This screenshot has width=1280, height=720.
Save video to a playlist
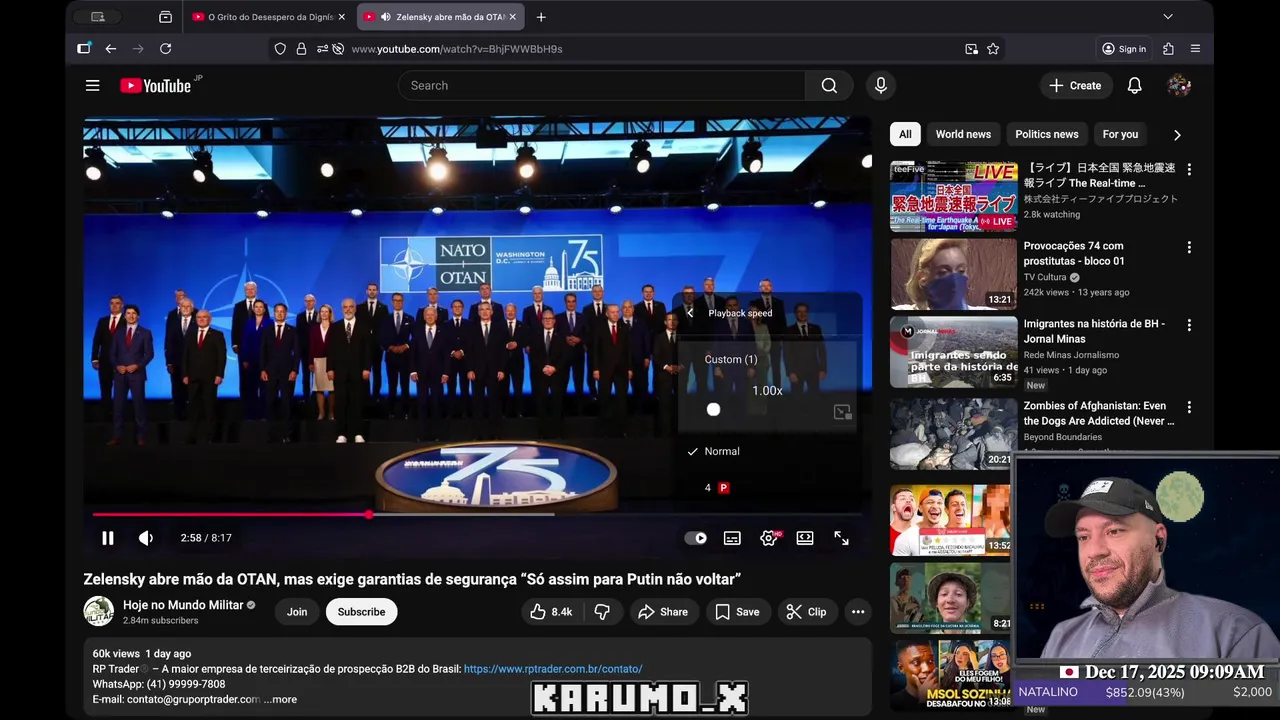tap(737, 612)
